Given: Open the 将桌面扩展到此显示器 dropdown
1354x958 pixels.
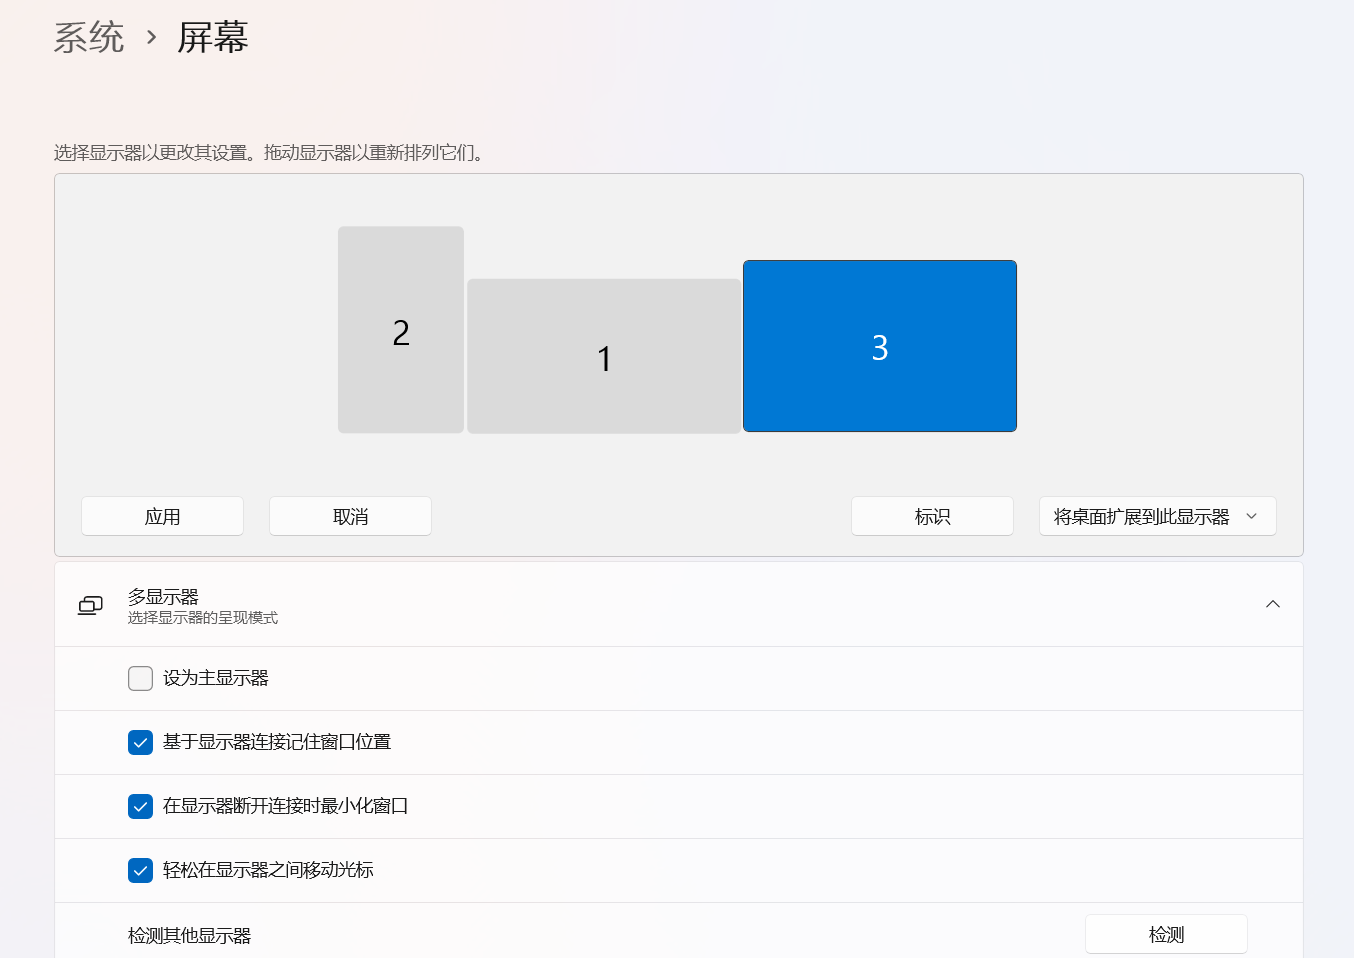Looking at the screenshot, I should [1157, 515].
